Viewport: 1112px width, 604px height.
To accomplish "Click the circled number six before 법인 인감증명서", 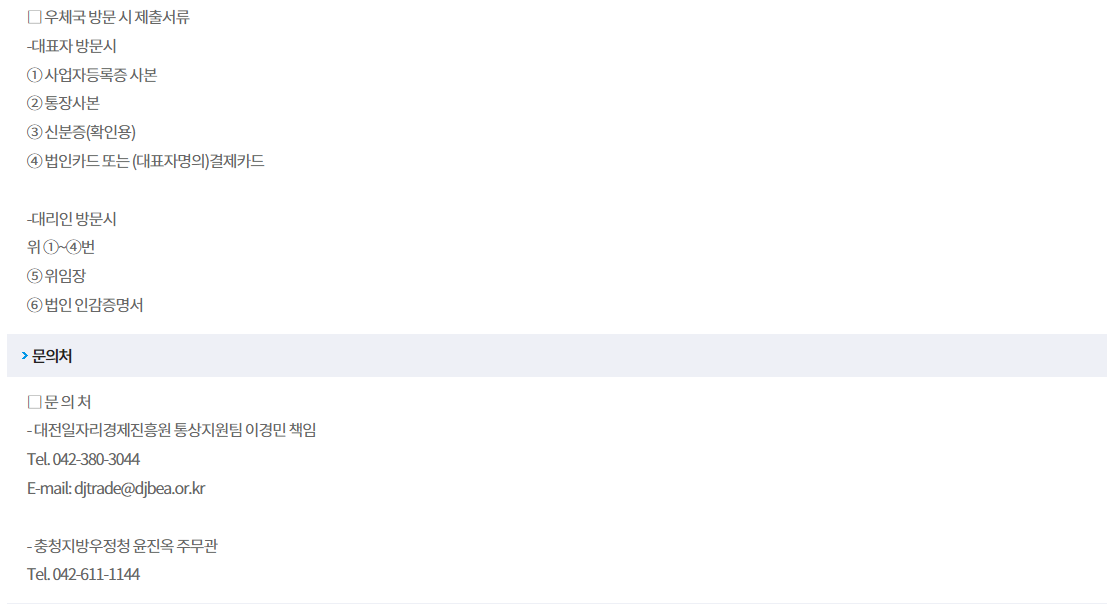I will pyautogui.click(x=34, y=306).
